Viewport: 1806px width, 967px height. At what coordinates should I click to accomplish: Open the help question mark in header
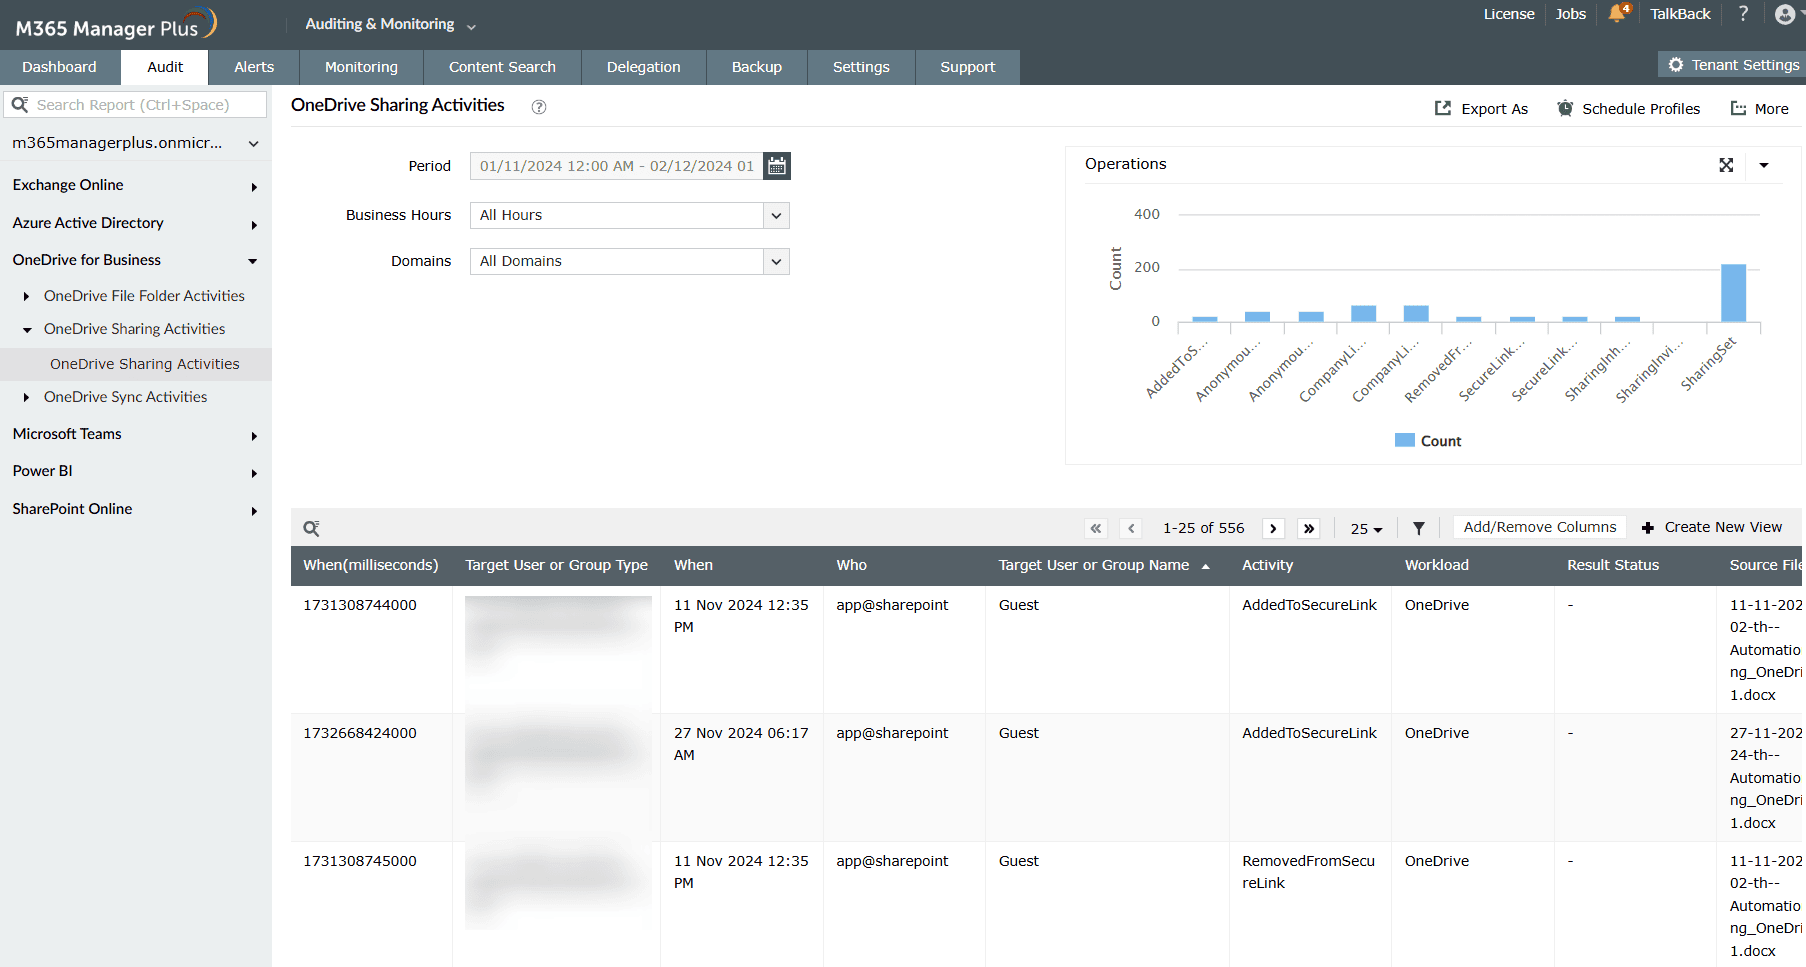pyautogui.click(x=1743, y=13)
